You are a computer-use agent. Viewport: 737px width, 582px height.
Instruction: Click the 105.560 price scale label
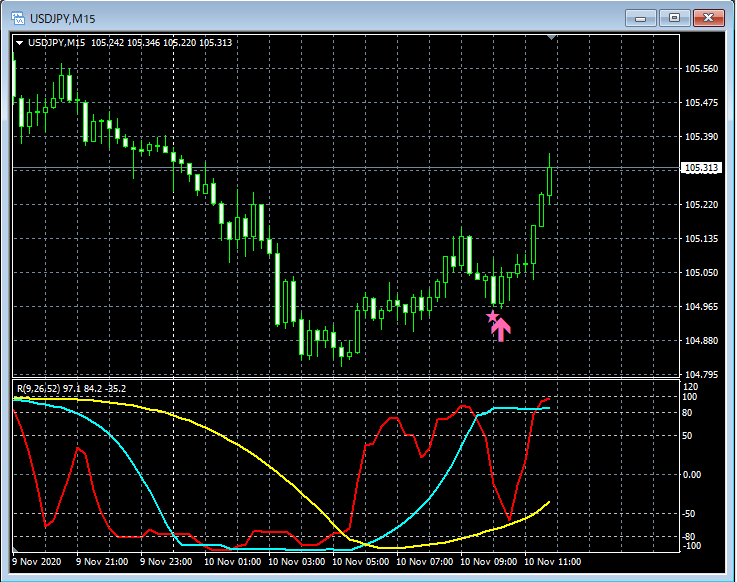pyautogui.click(x=701, y=69)
